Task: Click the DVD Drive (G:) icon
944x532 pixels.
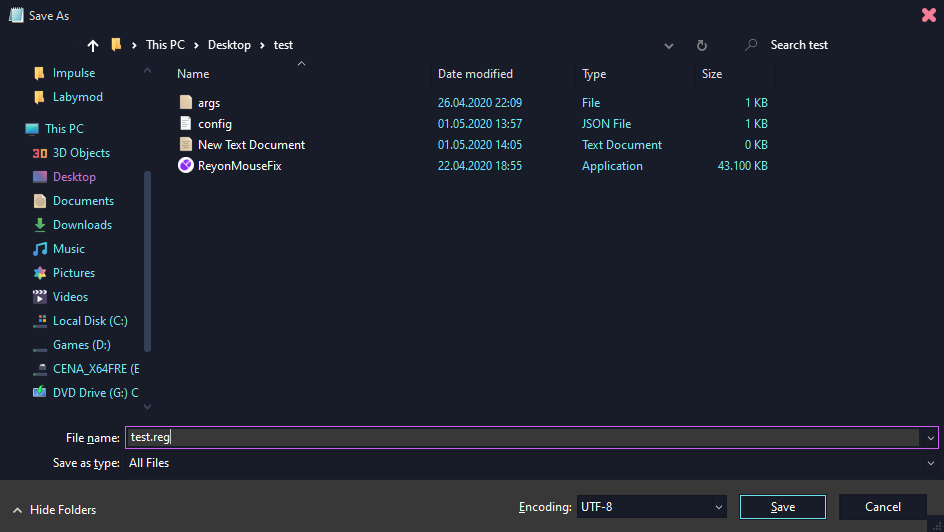Action: (40, 392)
